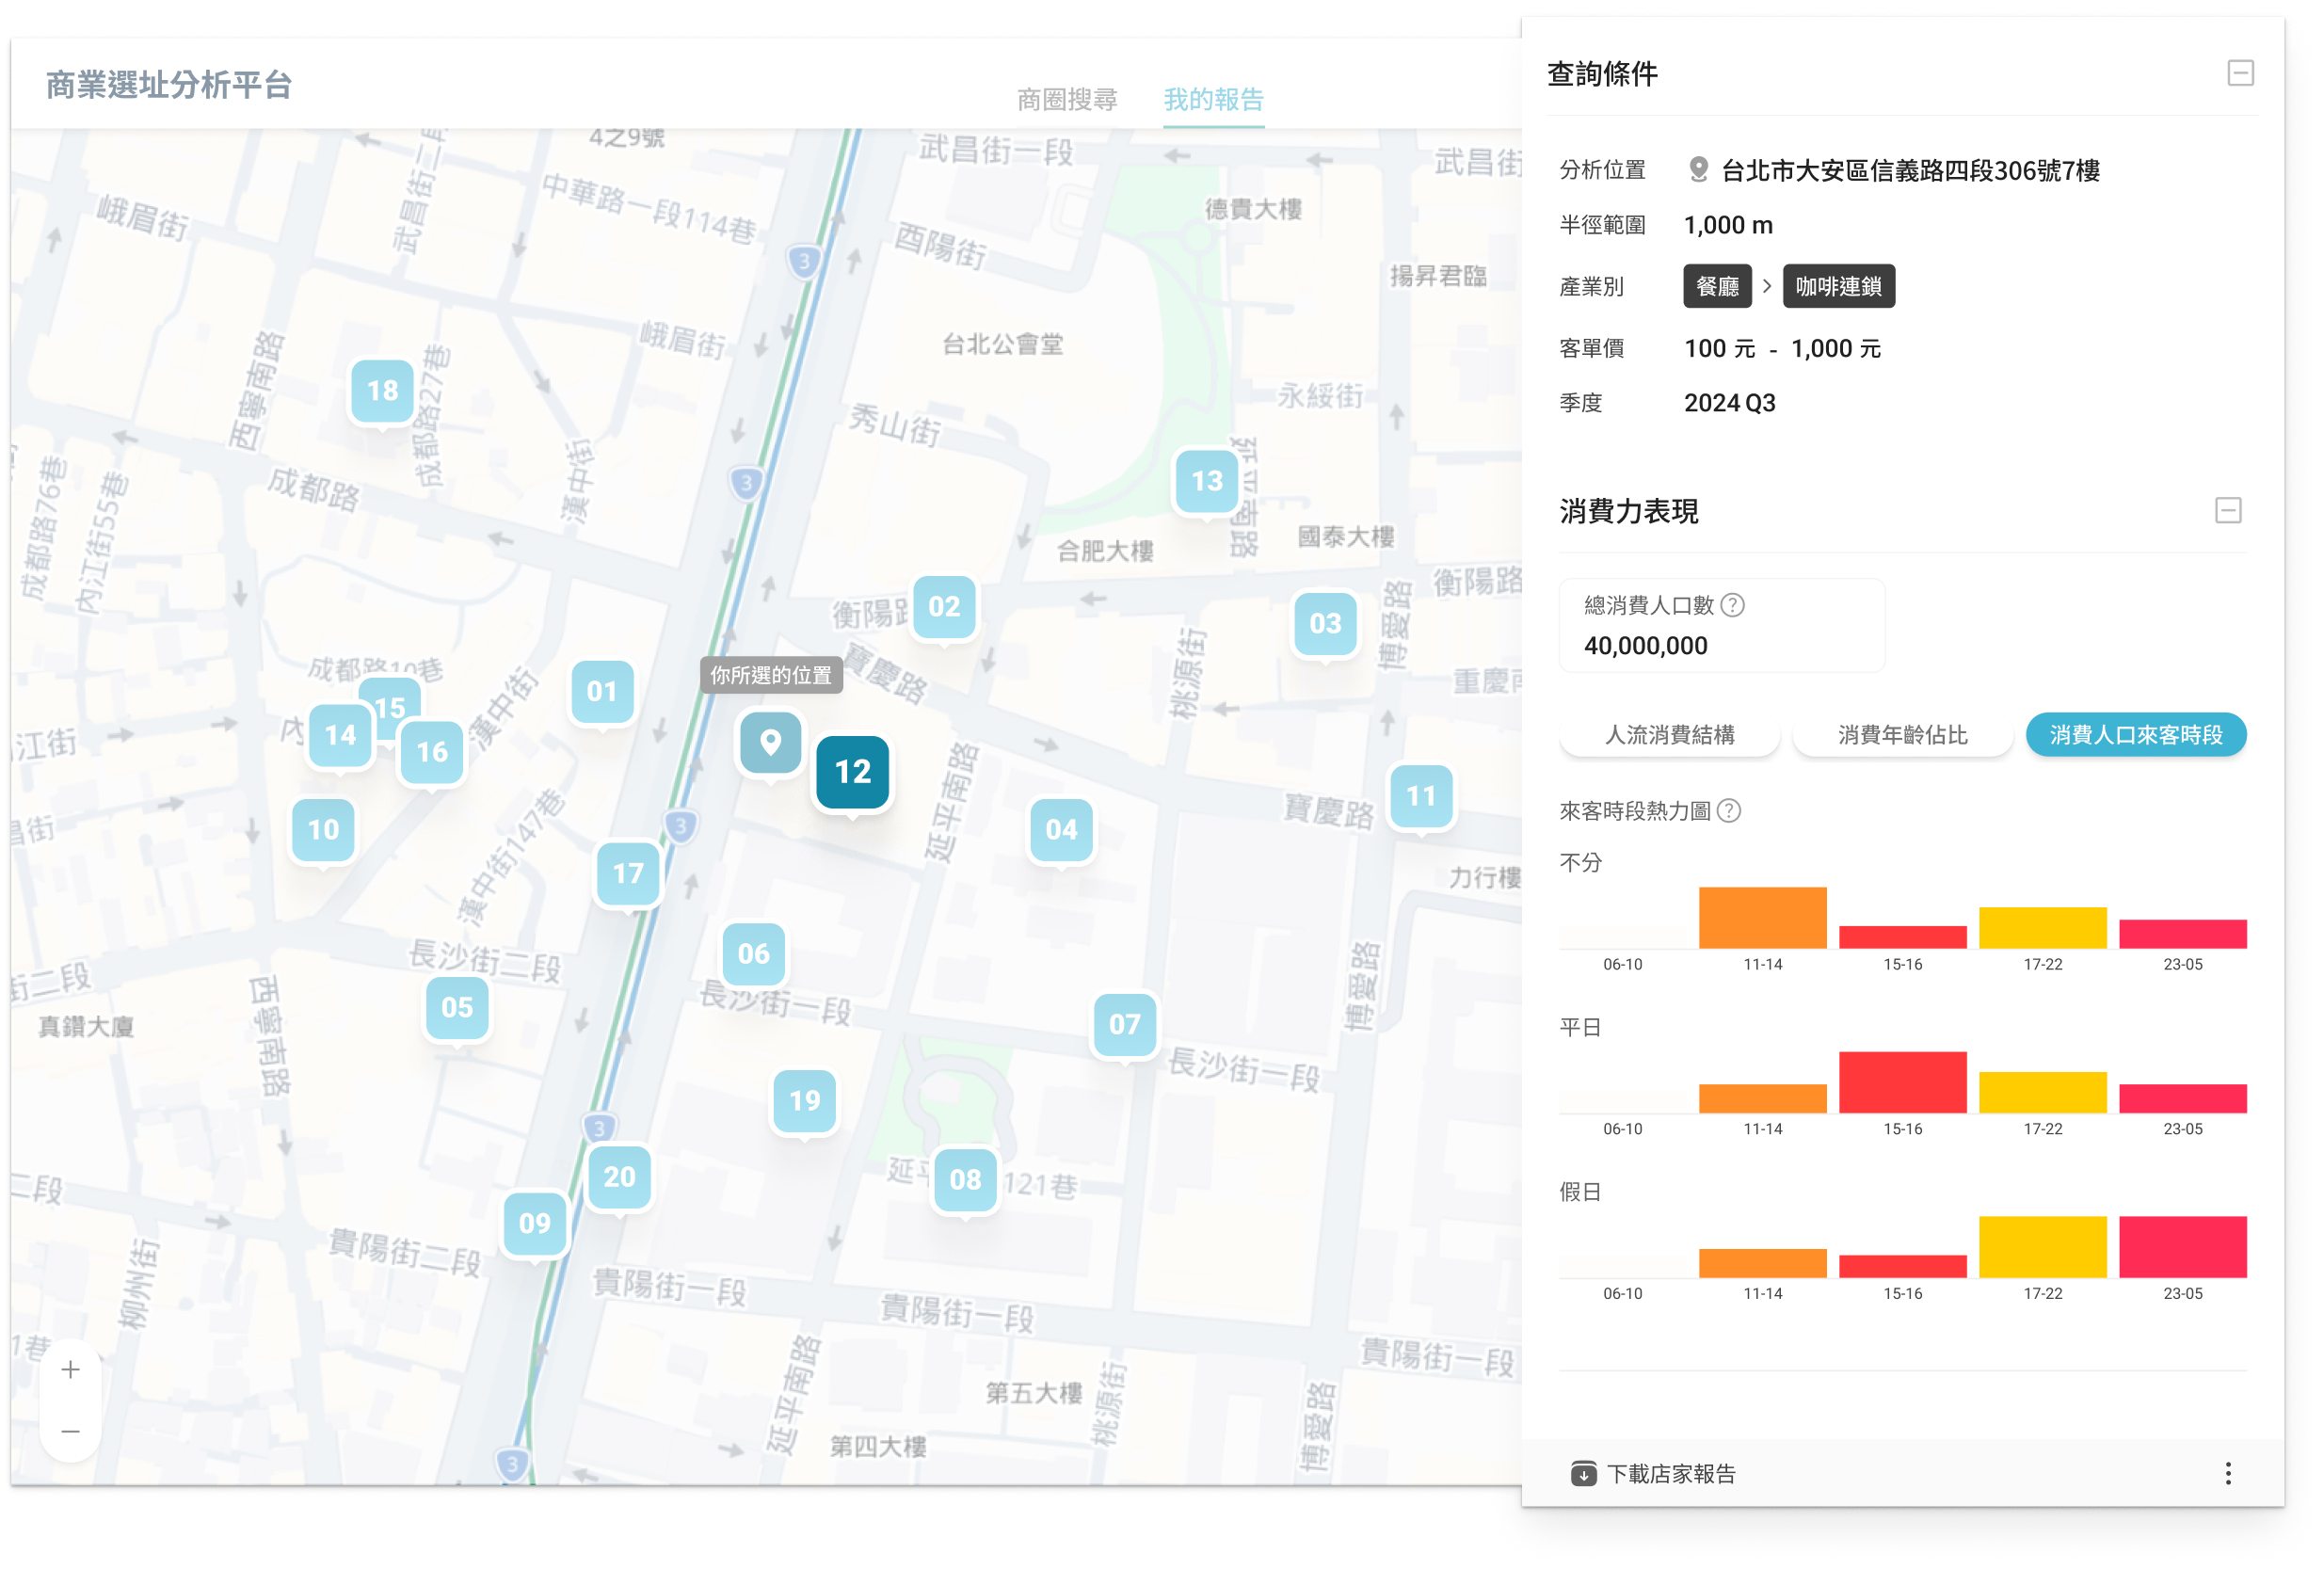The image size is (2324, 1569).
Task: Click the pink 23-05 bar in 假日
Action: coord(2182,1247)
